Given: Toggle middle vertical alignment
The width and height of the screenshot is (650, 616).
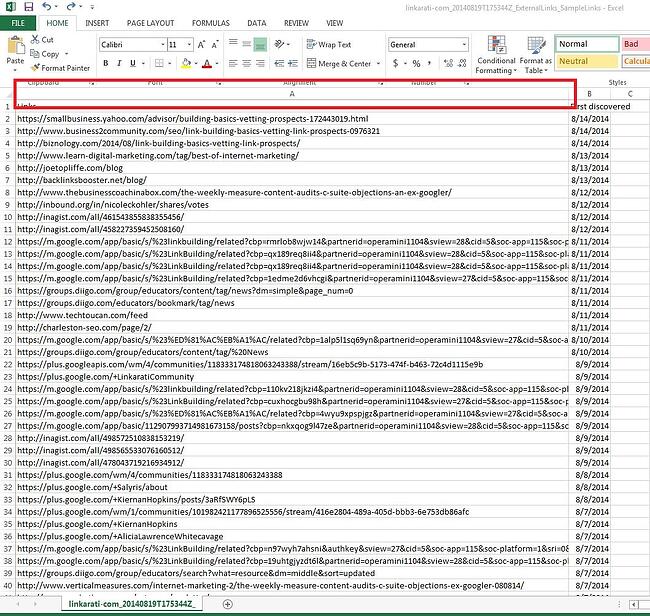Looking at the screenshot, I should [247, 44].
